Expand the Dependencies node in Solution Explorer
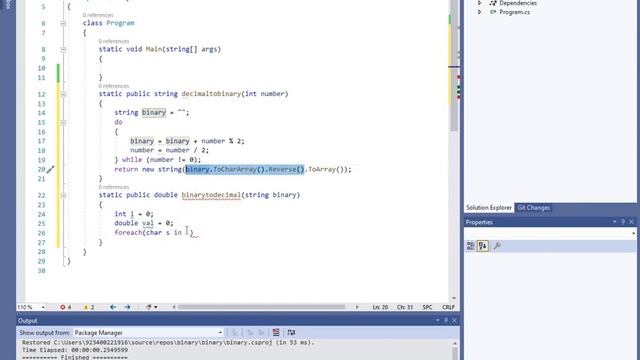The image size is (640, 360). pos(480,3)
